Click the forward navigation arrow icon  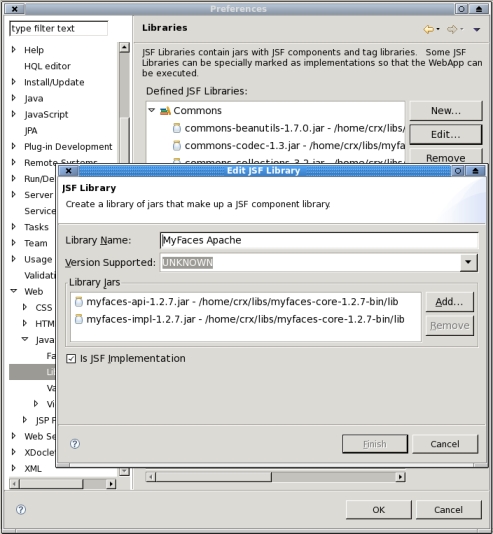(x=452, y=29)
